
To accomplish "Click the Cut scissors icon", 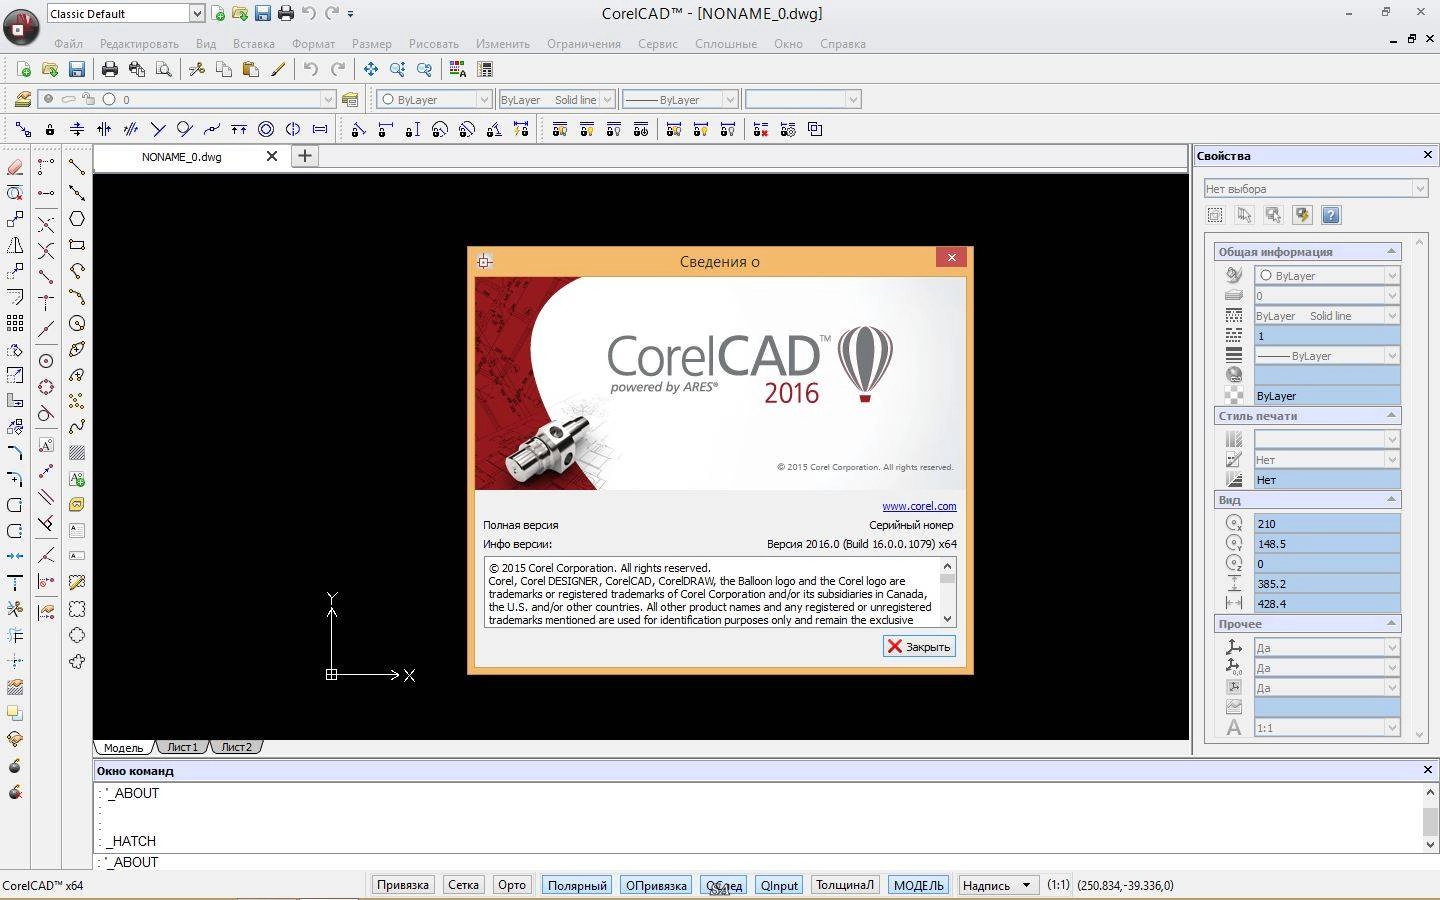I will pos(197,69).
